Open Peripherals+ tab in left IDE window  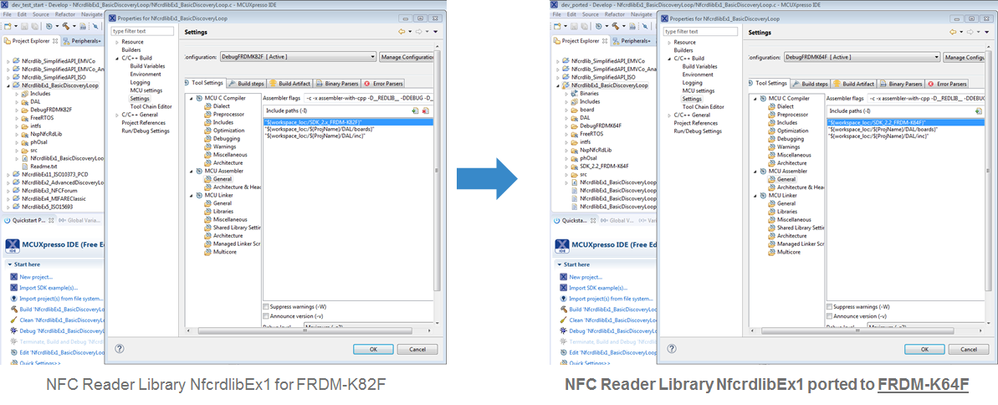[81, 41]
